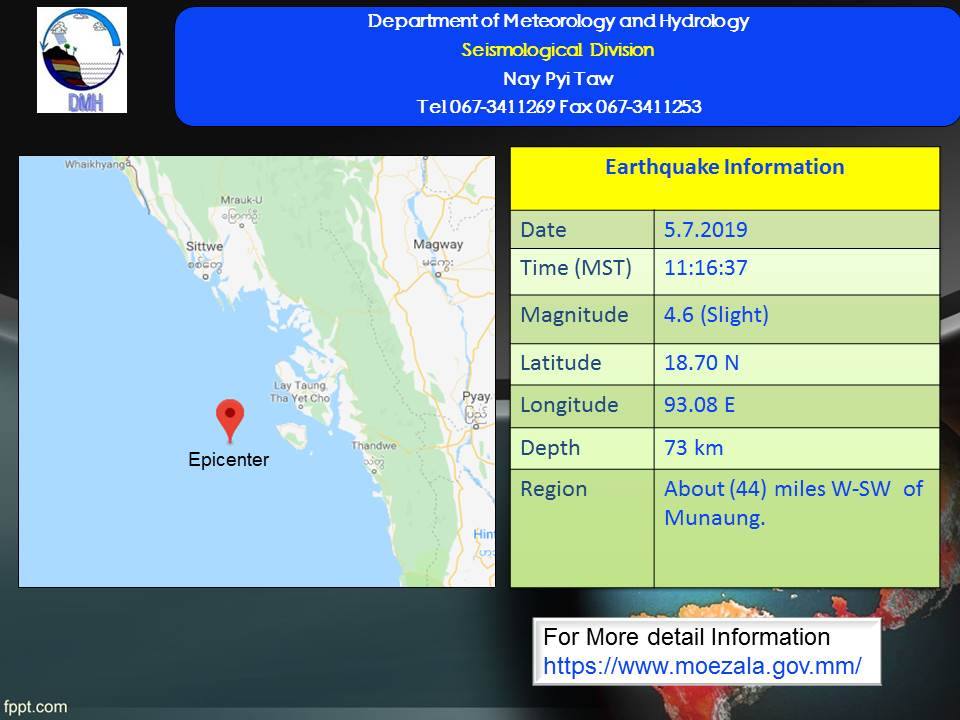Click 'Pyay' on the map
The width and height of the screenshot is (960, 720).
[x=476, y=397]
